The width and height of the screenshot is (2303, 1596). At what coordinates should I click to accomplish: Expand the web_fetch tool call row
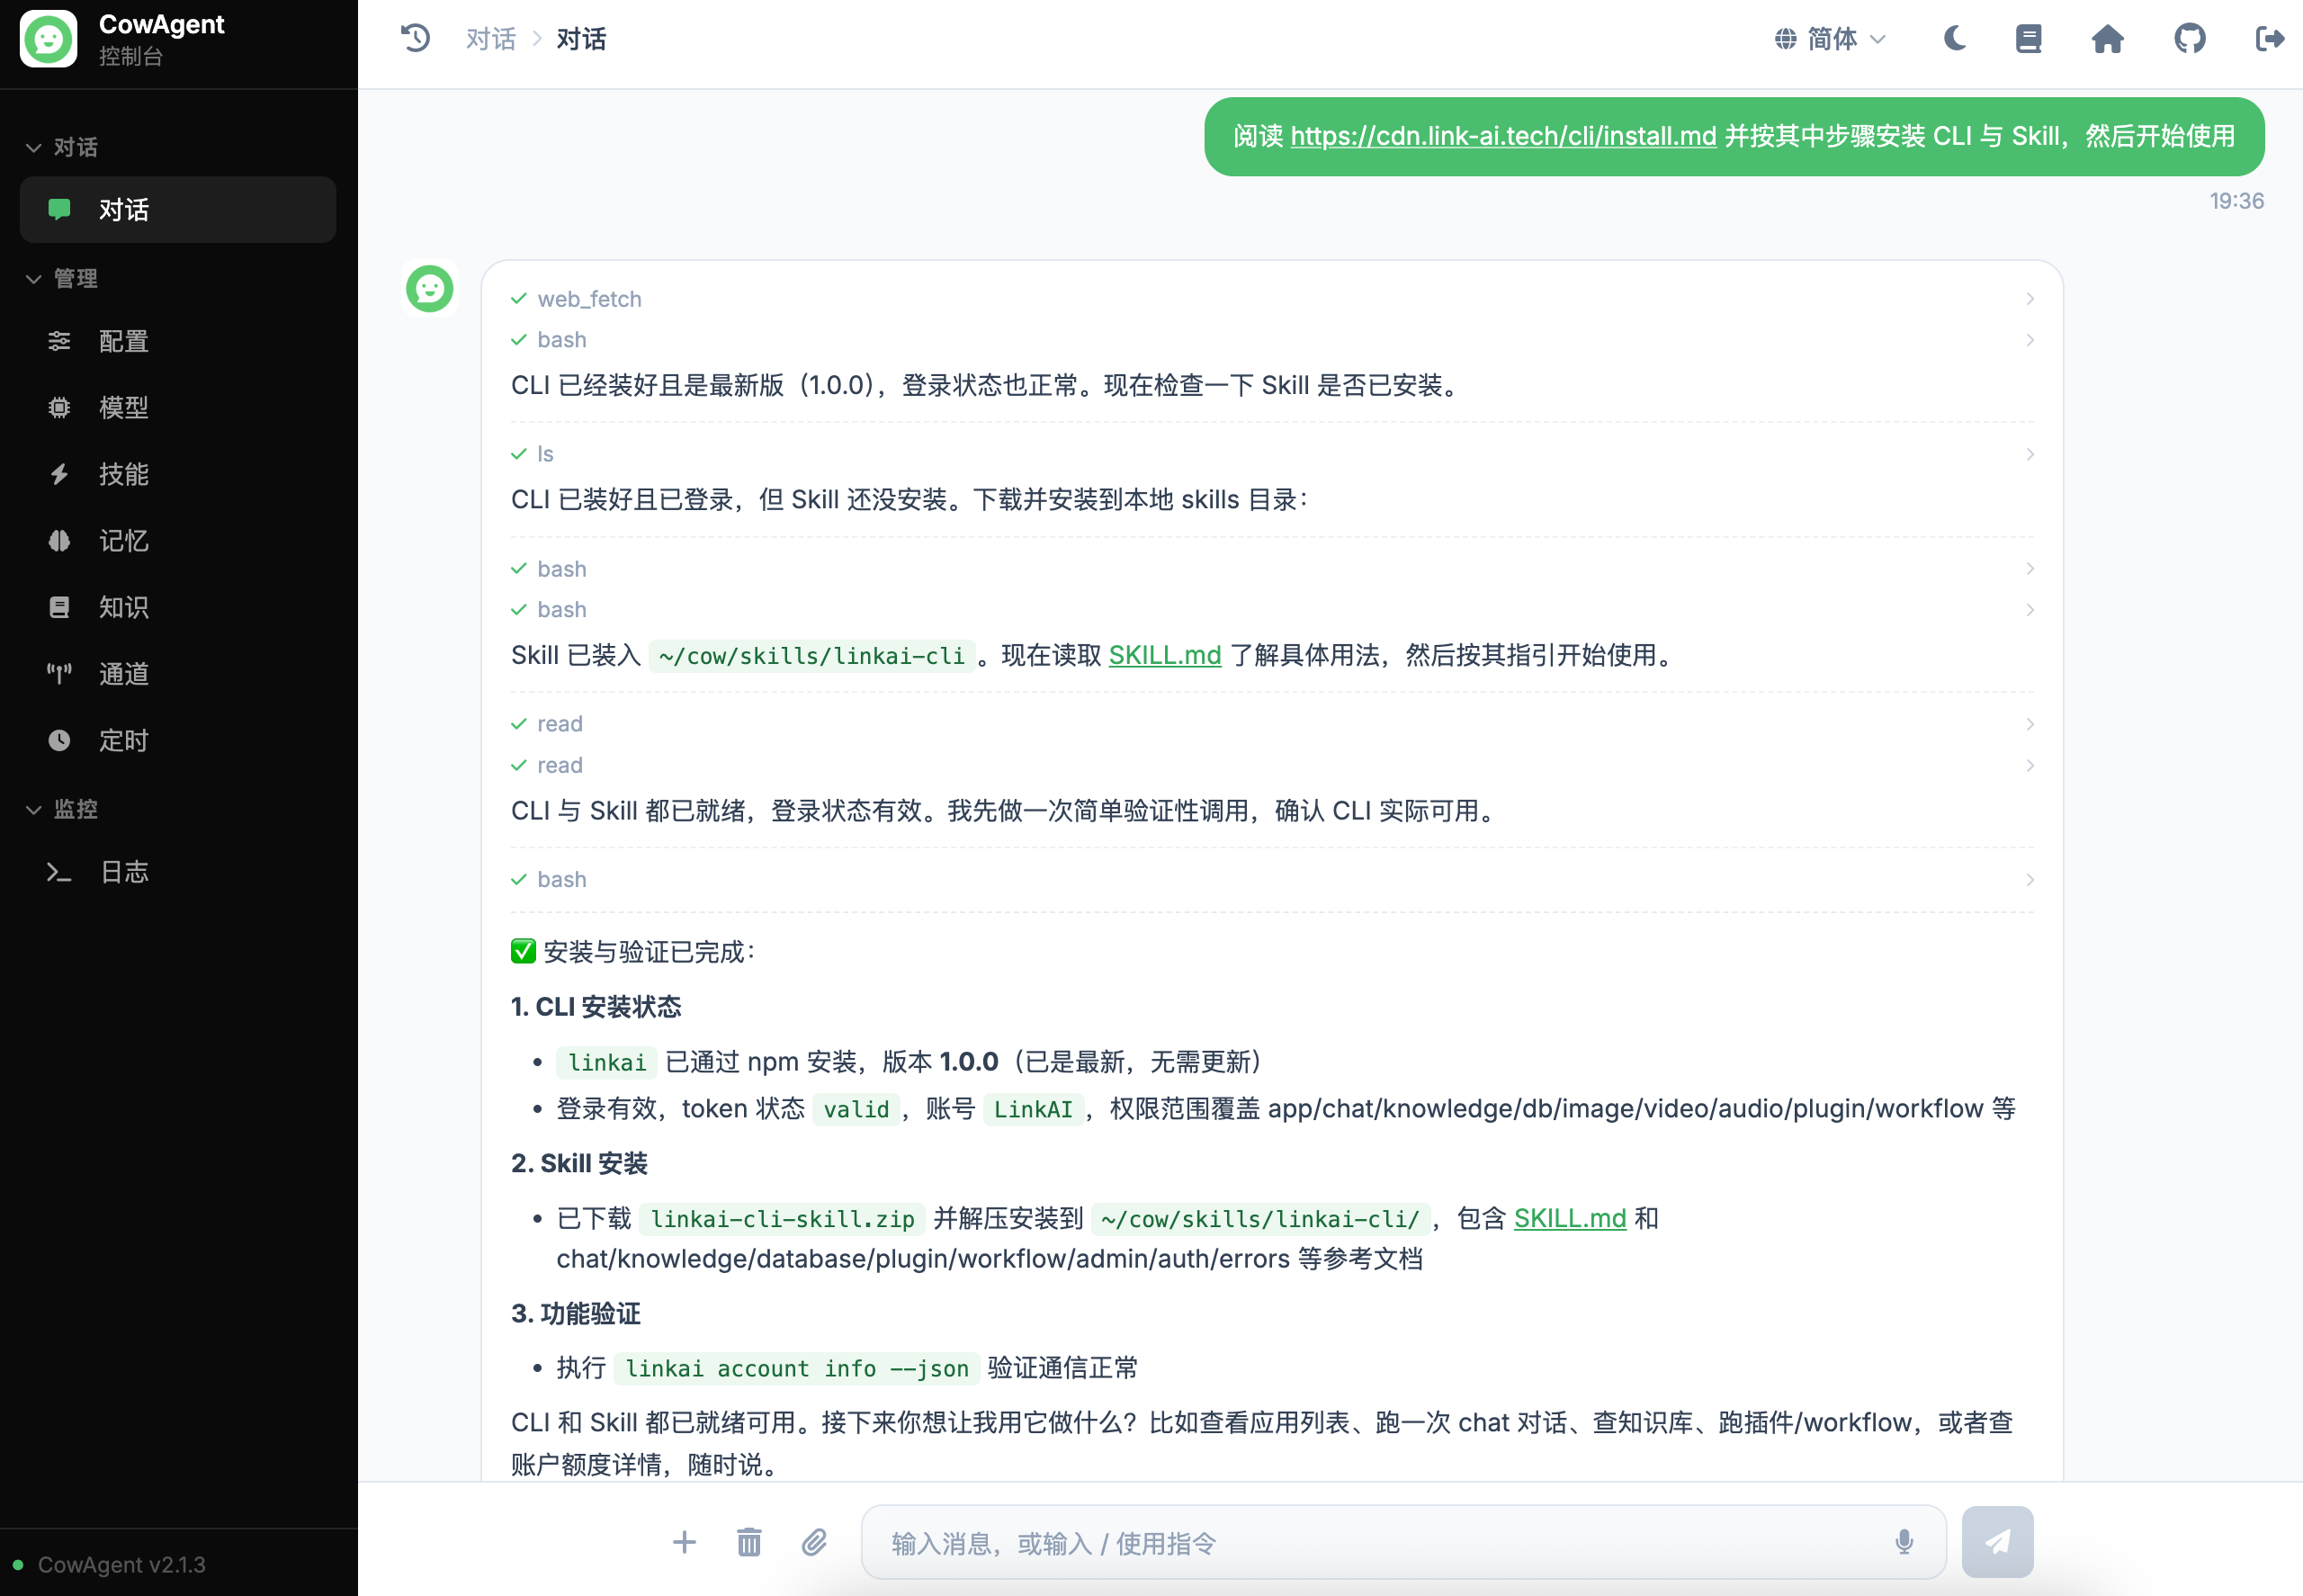(x=1272, y=299)
